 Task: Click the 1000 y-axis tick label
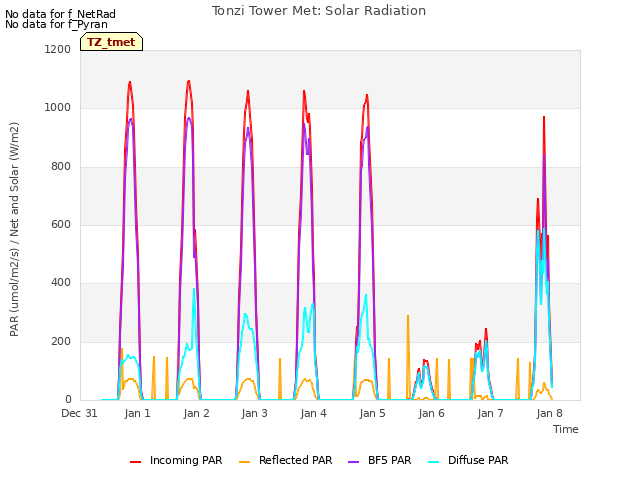(58, 108)
